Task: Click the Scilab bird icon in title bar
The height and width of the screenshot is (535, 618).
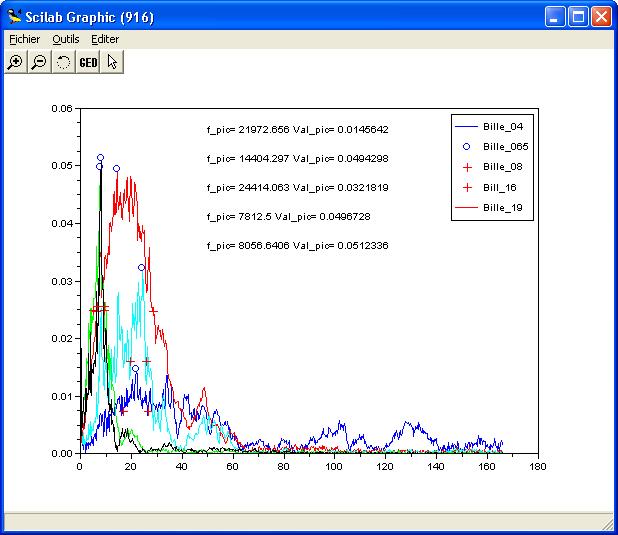Action: pyautogui.click(x=14, y=17)
